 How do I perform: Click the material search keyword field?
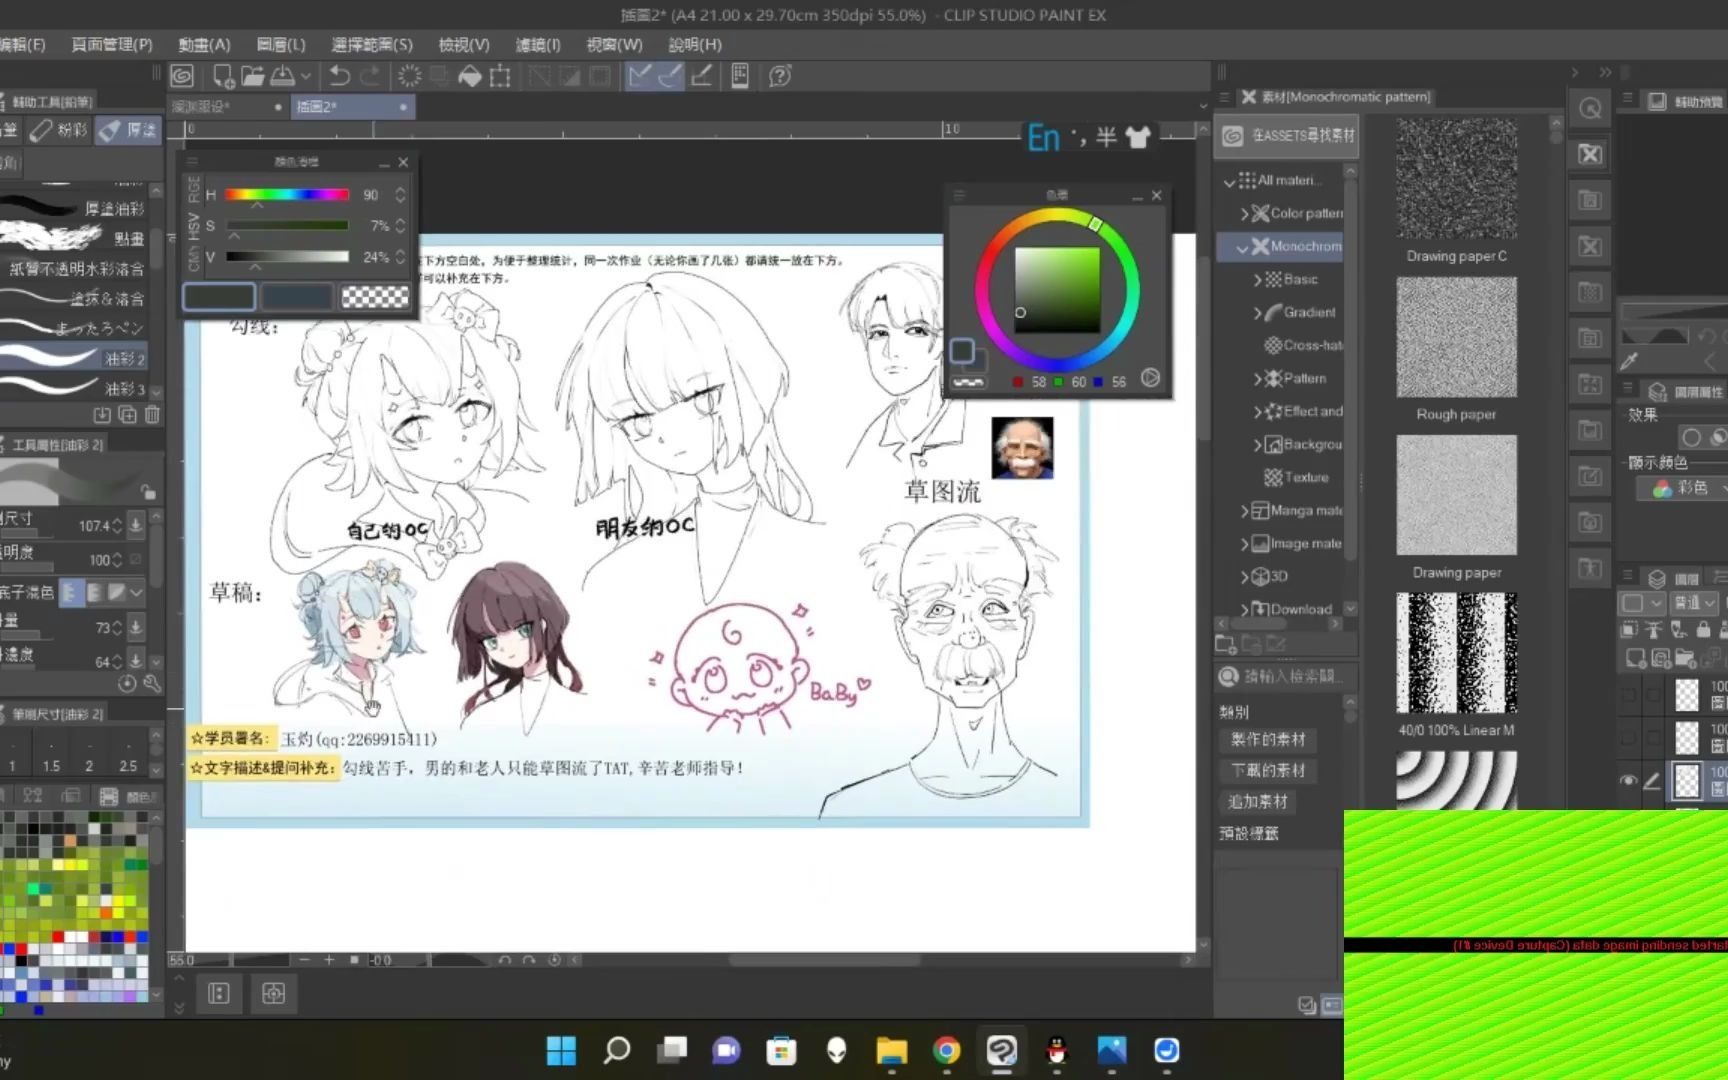[x=1298, y=677]
